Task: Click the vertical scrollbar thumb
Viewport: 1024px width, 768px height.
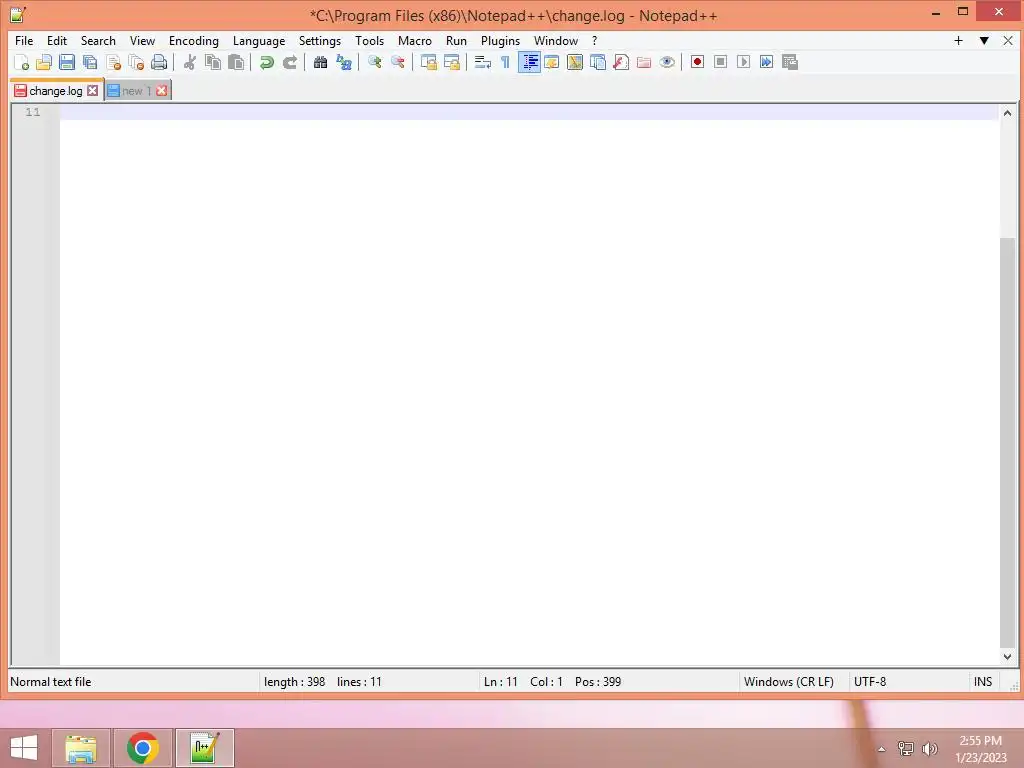Action: [x=1007, y=443]
